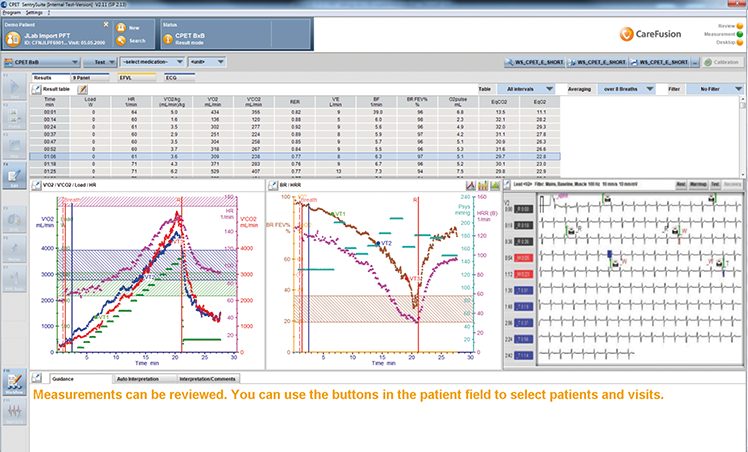Toggle the Review status indicator
The height and width of the screenshot is (452, 748).
point(740,26)
